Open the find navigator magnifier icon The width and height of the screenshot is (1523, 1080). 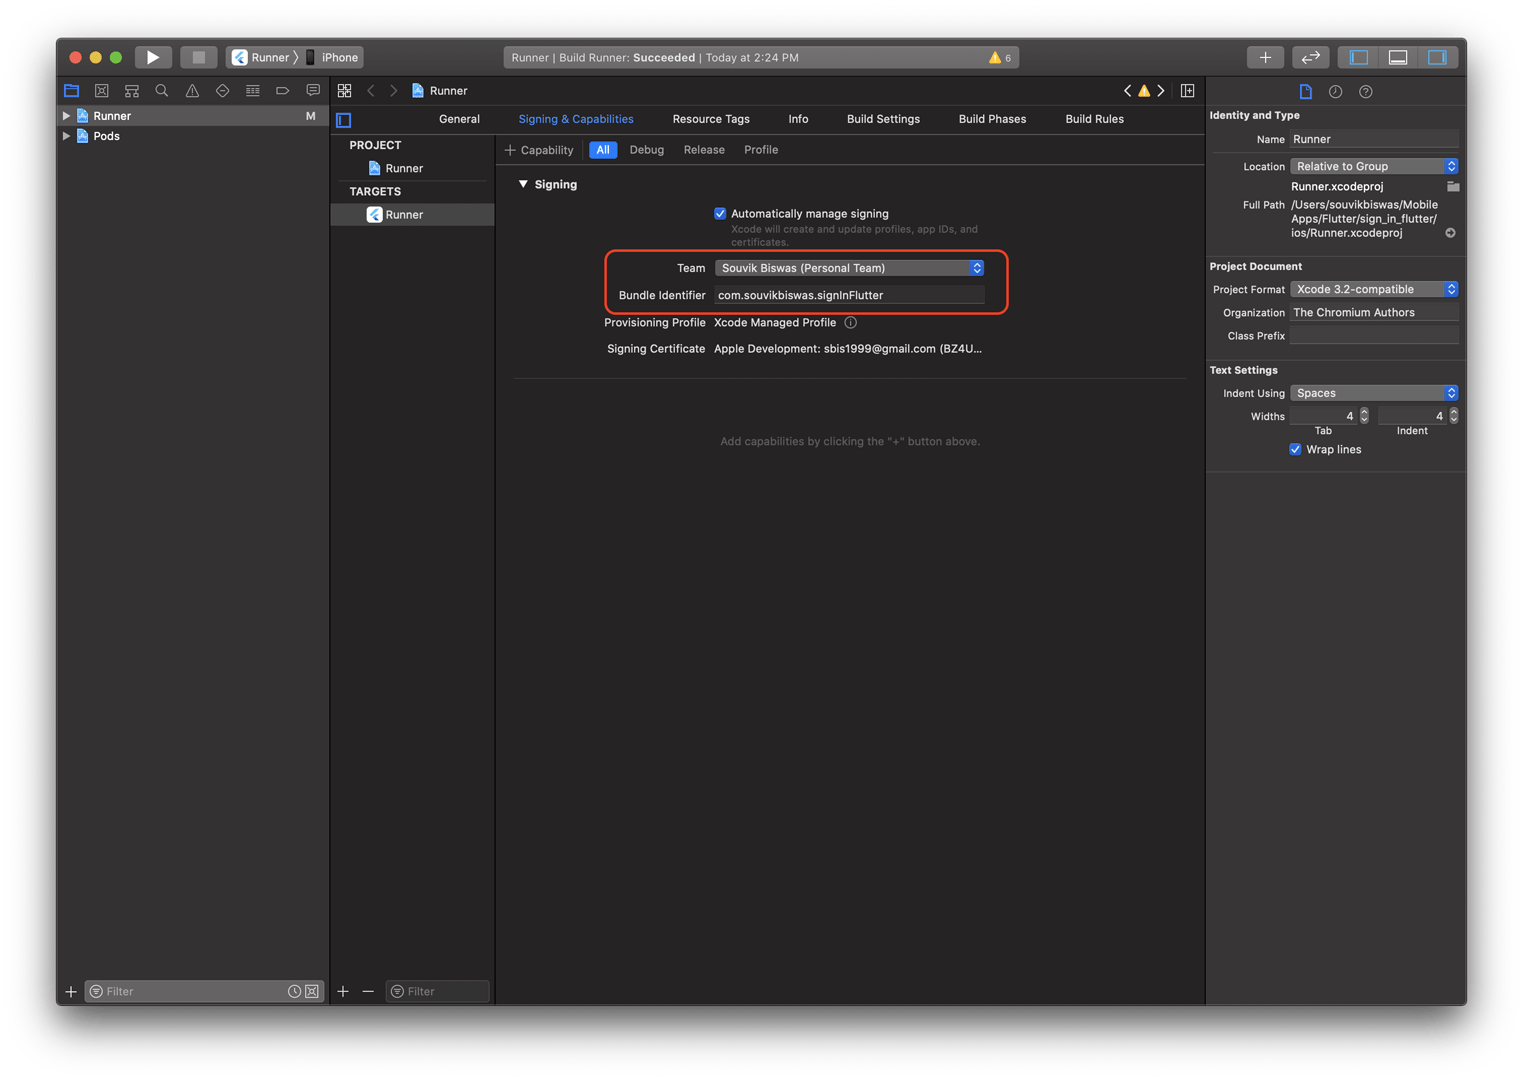pyautogui.click(x=162, y=91)
